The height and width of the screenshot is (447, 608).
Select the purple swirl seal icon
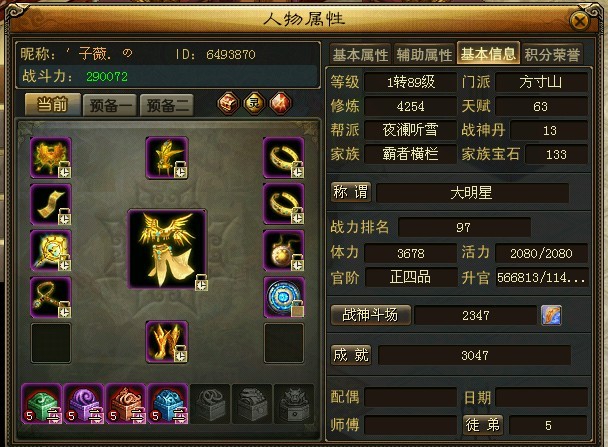[x=84, y=404]
